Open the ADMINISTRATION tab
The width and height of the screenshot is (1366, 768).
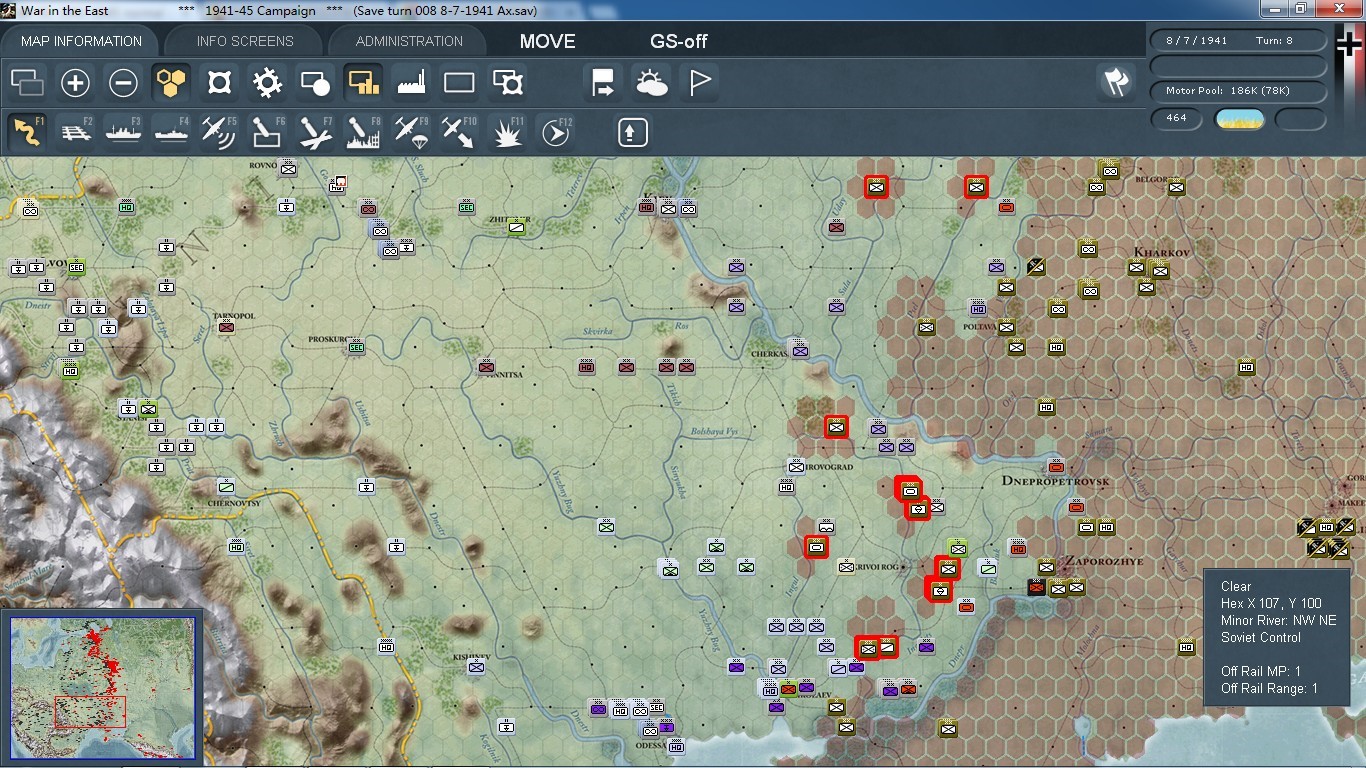click(x=409, y=41)
